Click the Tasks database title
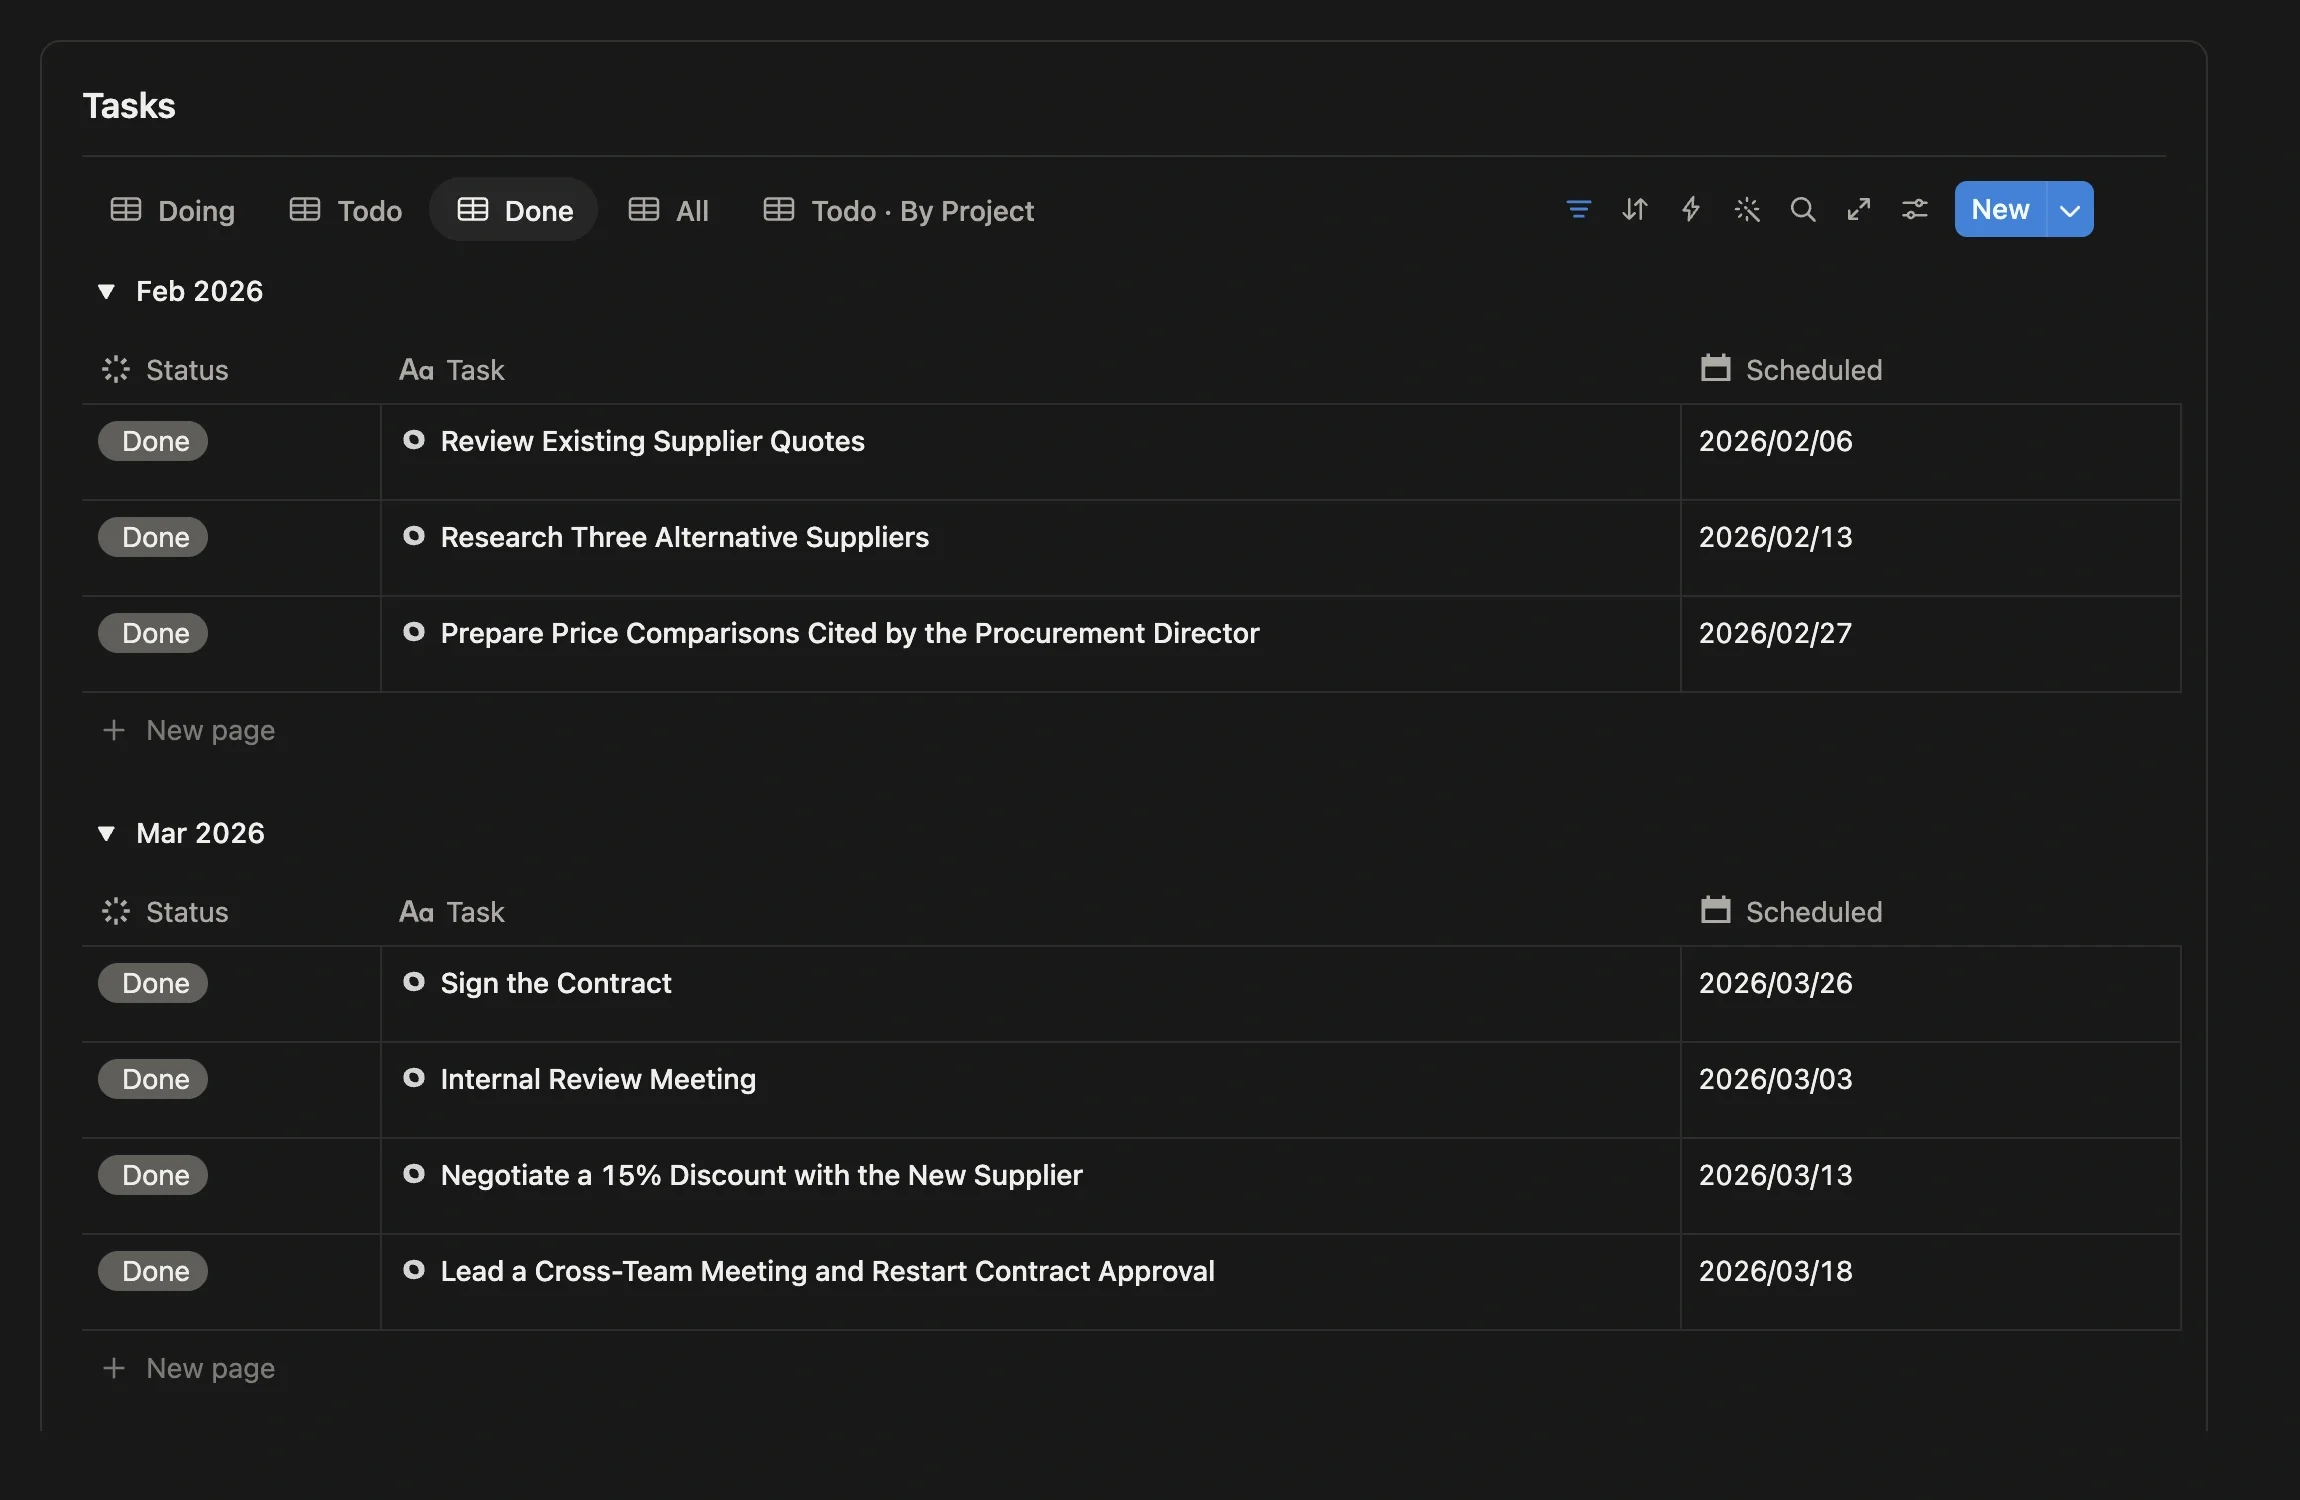 [129, 105]
